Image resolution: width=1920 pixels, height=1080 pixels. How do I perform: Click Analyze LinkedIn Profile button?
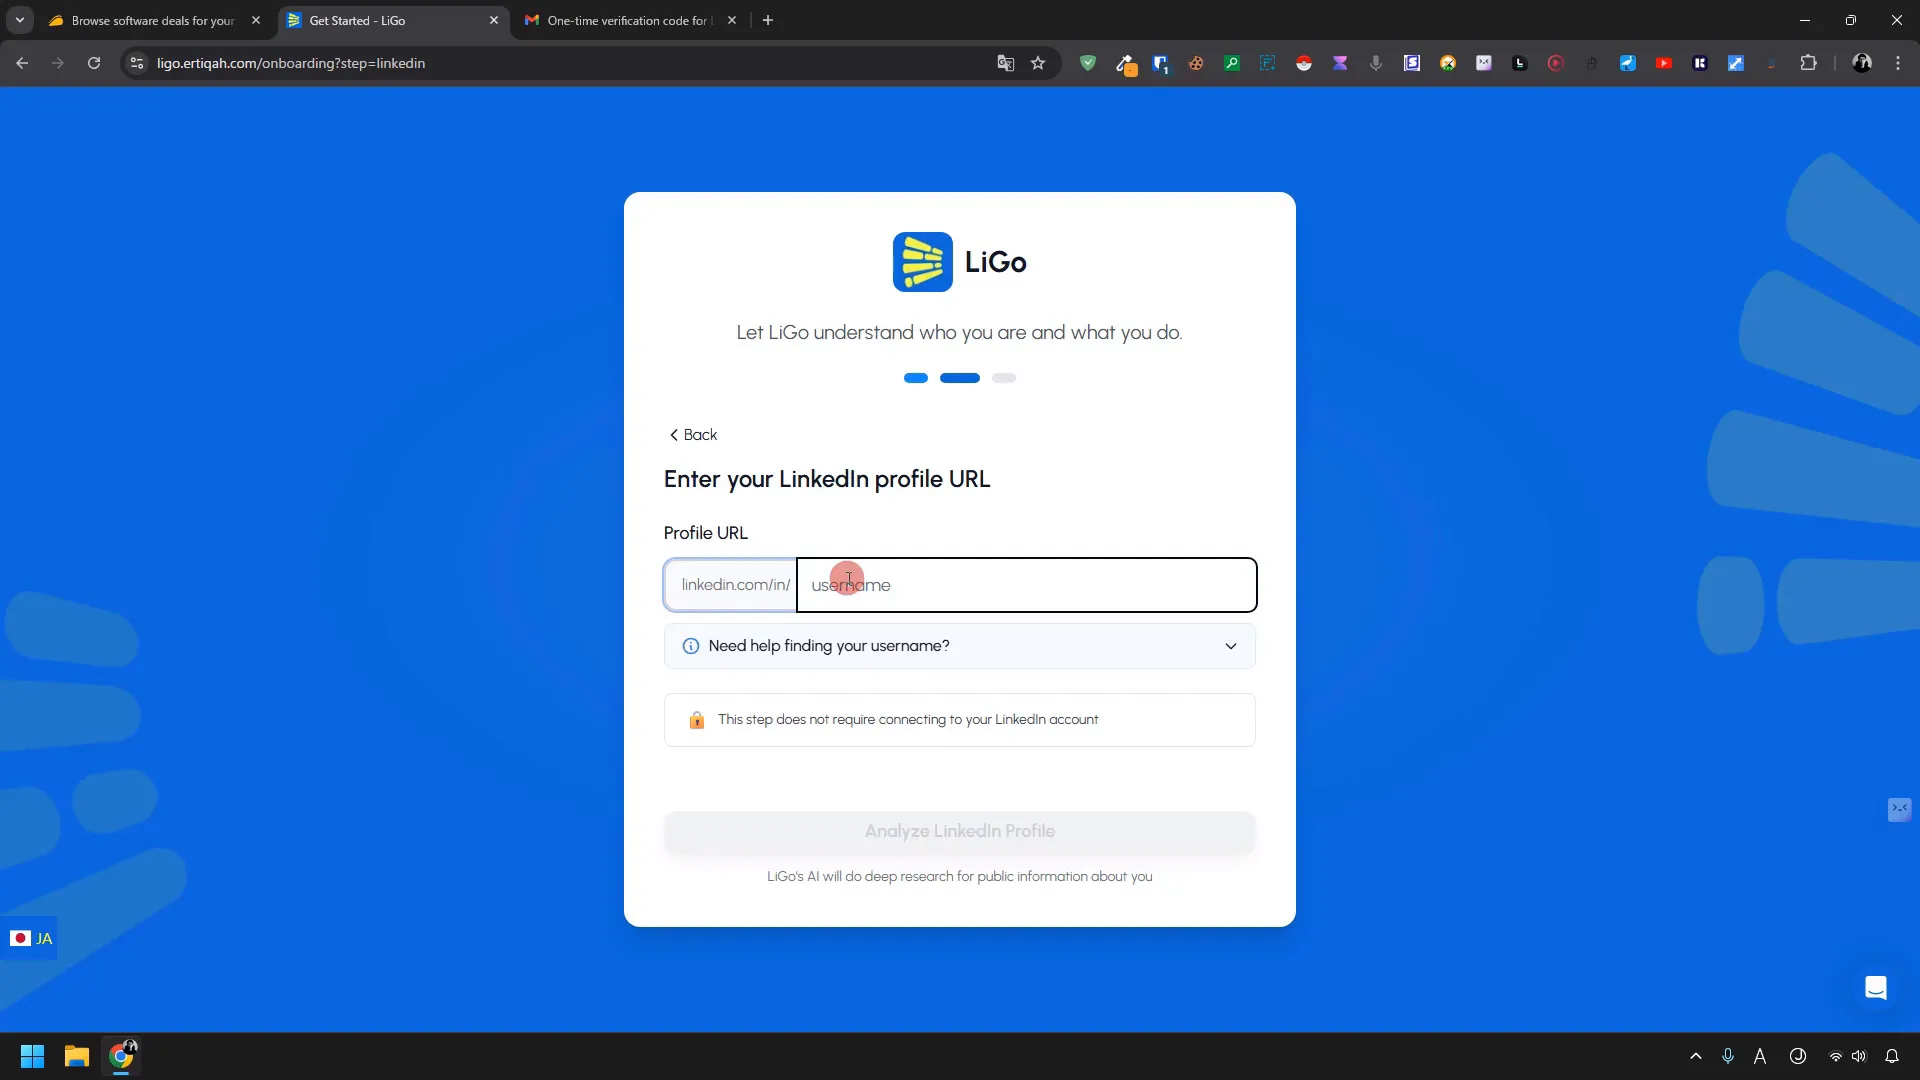960,832
